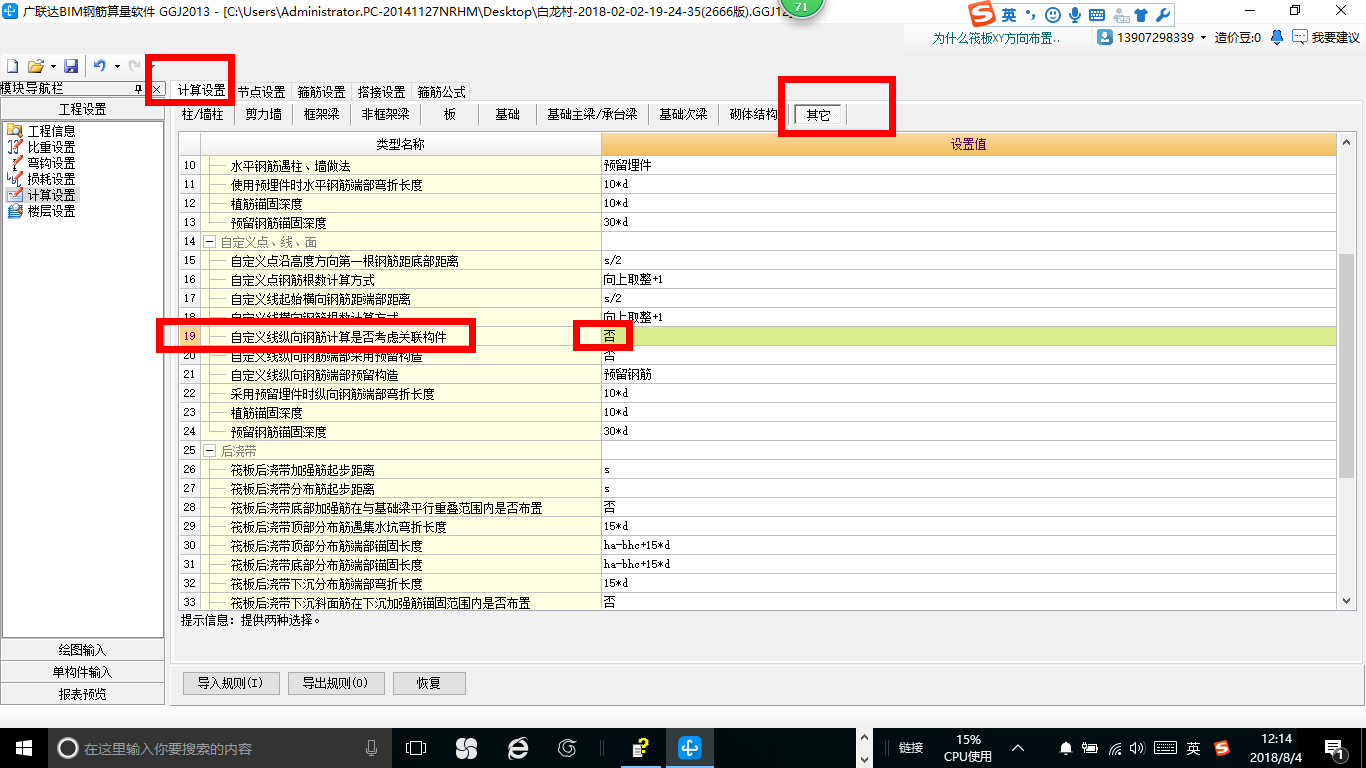Select 计算设置 in the navigation tree
Image resolution: width=1366 pixels, height=768 pixels.
(51, 195)
